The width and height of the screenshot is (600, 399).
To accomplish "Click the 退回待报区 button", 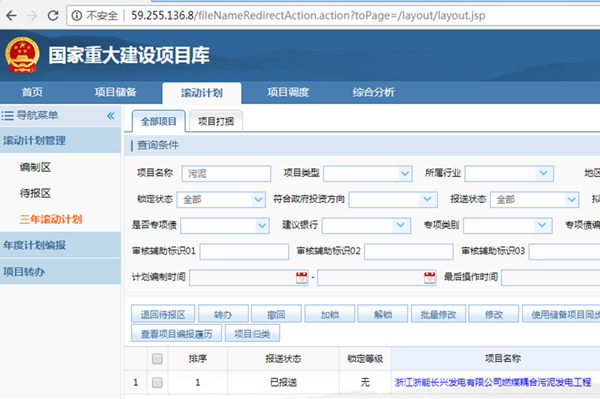I will [163, 314].
